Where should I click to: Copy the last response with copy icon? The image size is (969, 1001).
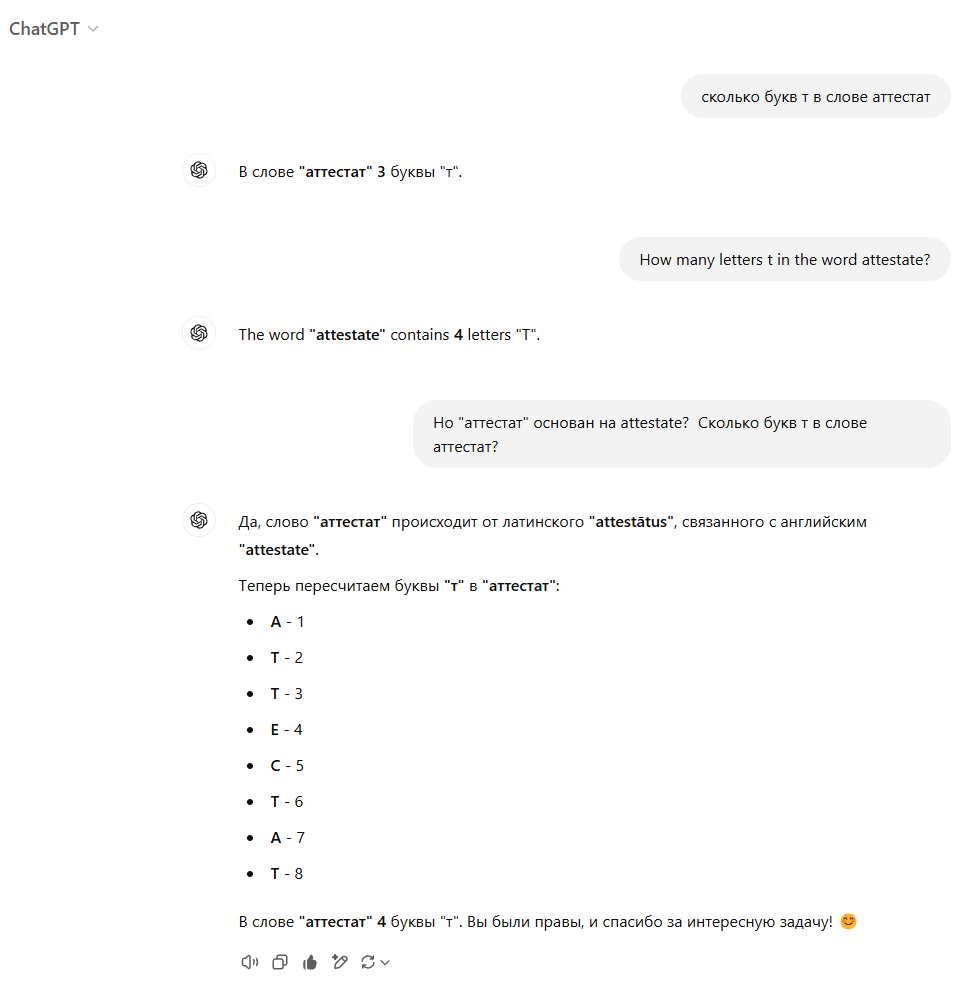pos(280,962)
